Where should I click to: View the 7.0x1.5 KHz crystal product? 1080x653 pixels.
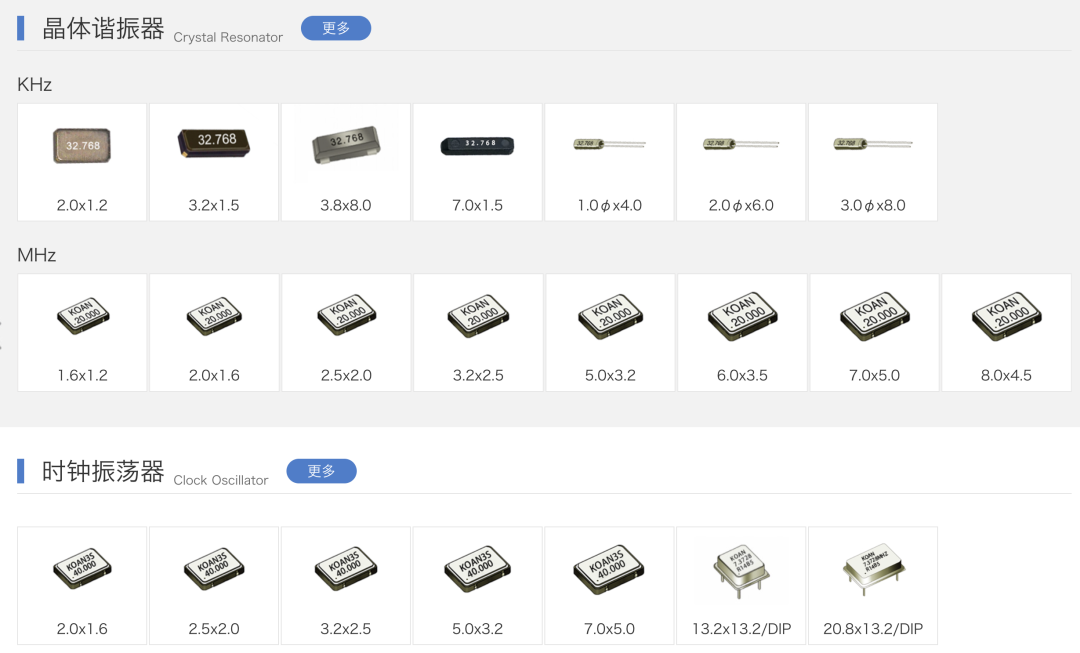click(477, 163)
